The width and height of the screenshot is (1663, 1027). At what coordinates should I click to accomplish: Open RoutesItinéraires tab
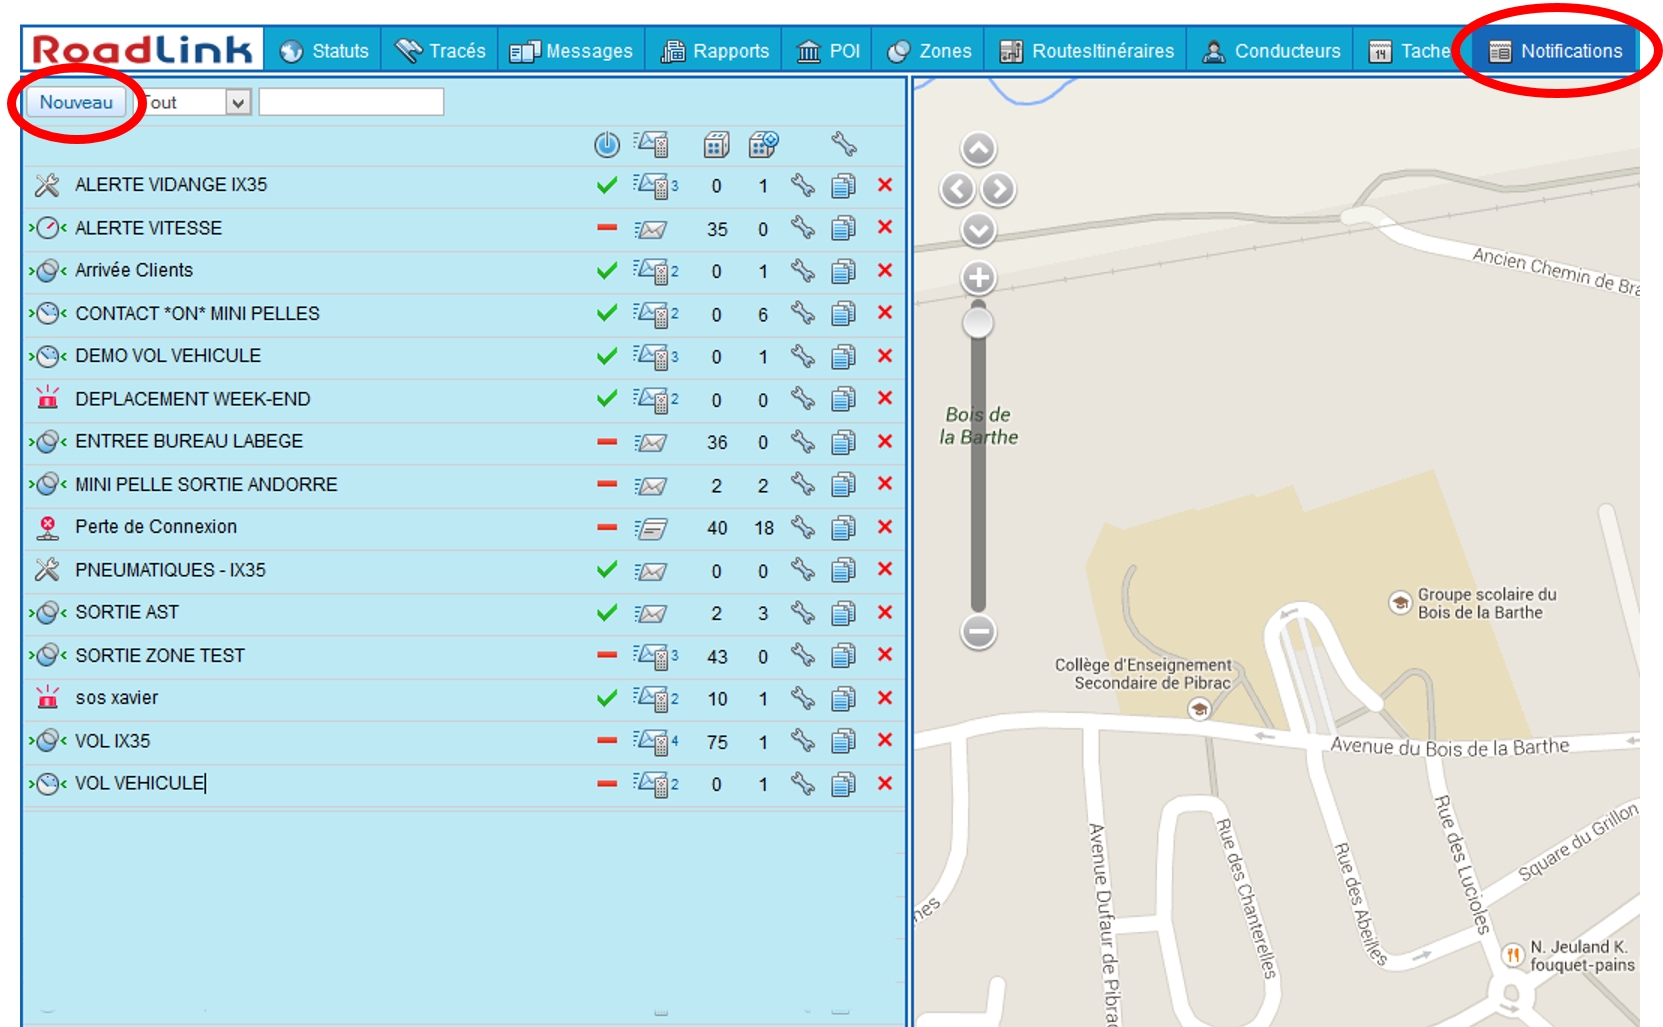point(1086,51)
